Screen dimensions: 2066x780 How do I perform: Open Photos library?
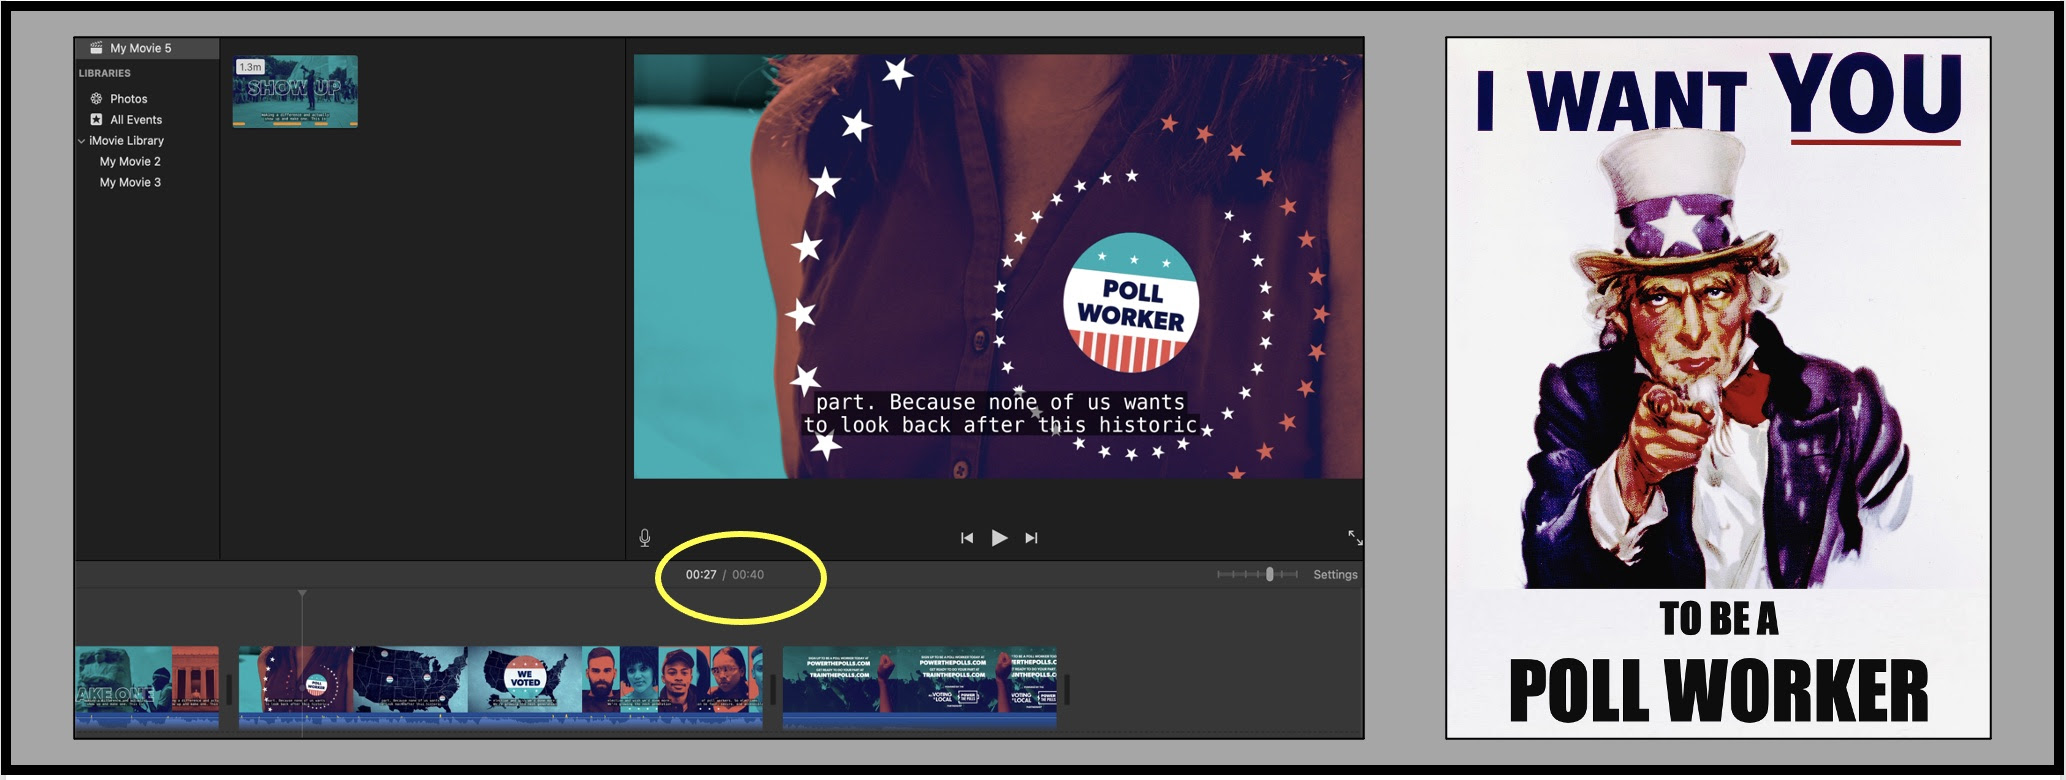coord(128,99)
